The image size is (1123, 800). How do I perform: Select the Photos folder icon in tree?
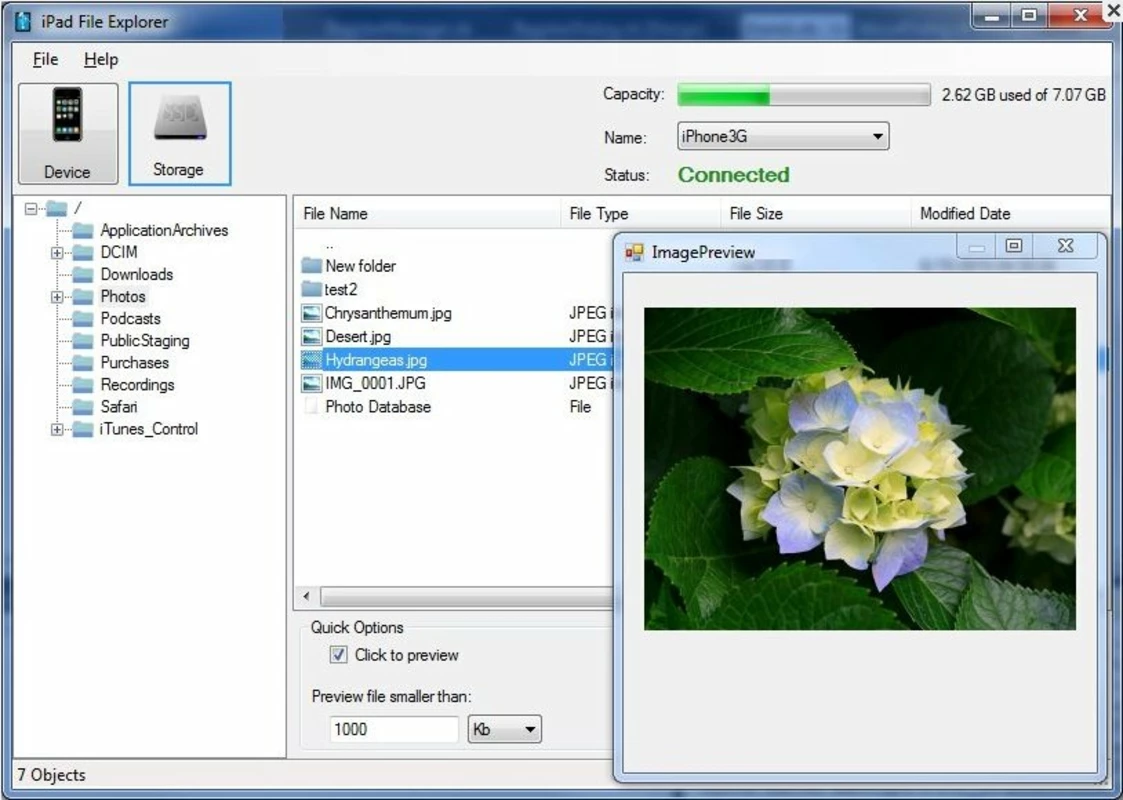point(83,297)
